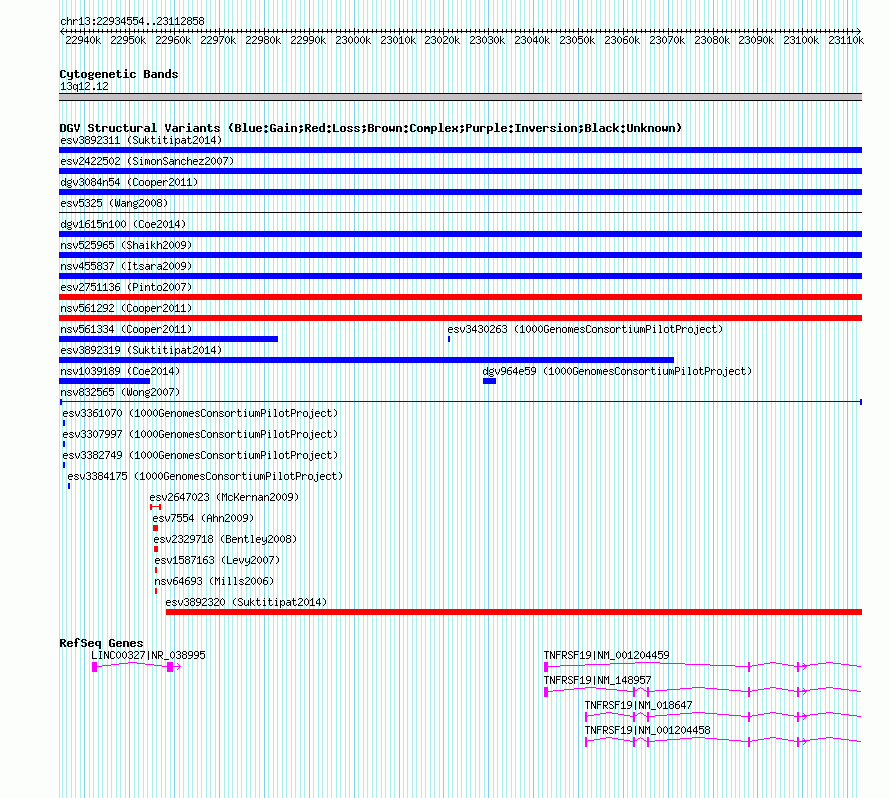Click the red nsv561292 loss bar
Viewport: 890px width, 798px height.
click(x=460, y=318)
